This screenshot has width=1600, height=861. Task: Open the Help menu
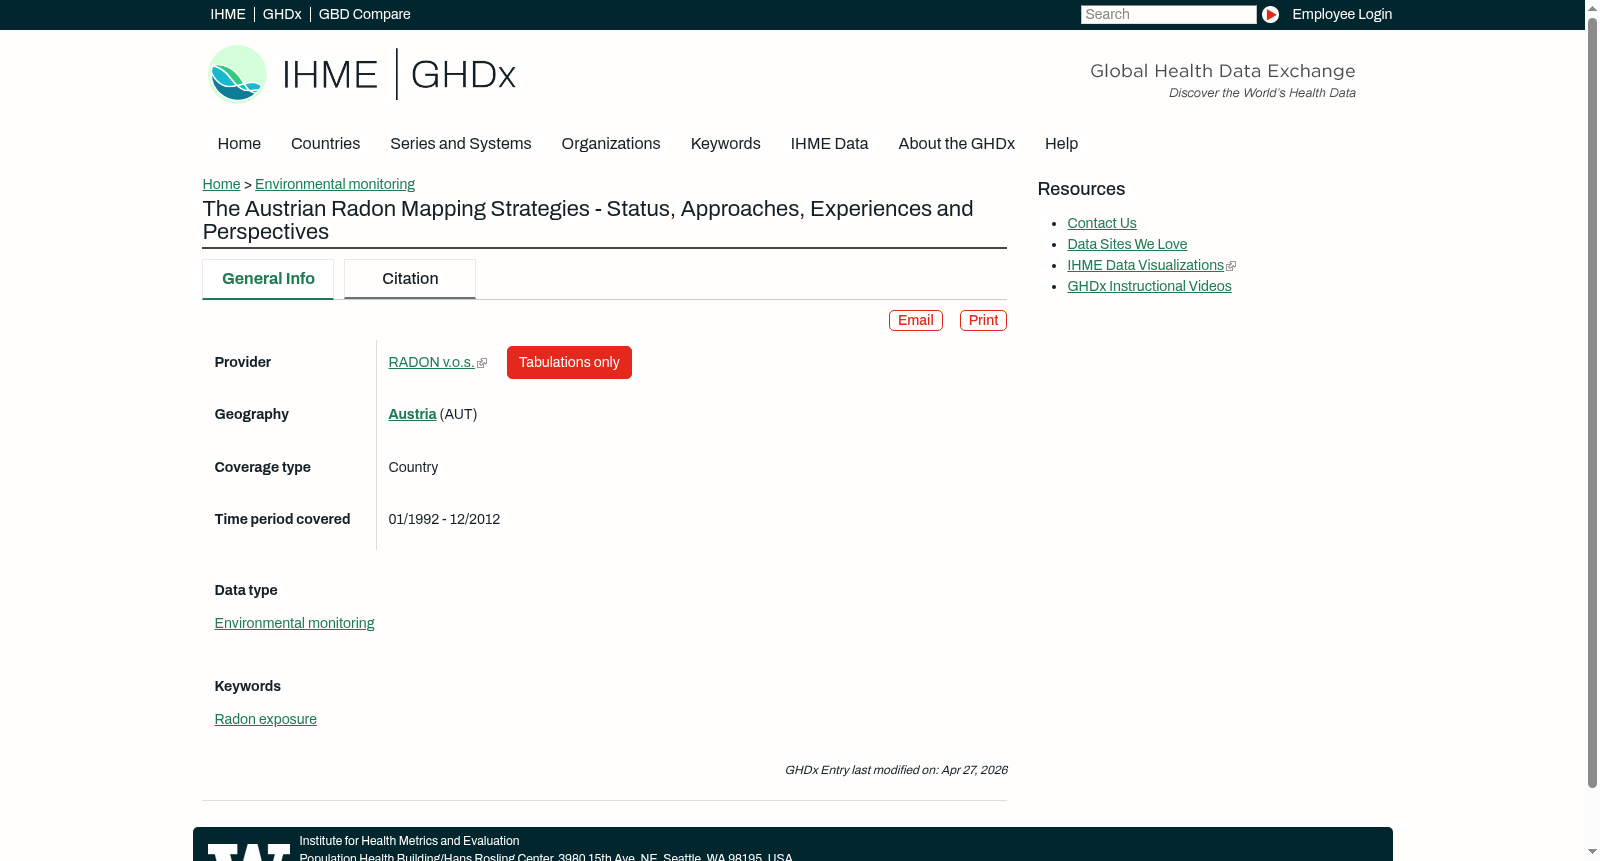pos(1061,144)
